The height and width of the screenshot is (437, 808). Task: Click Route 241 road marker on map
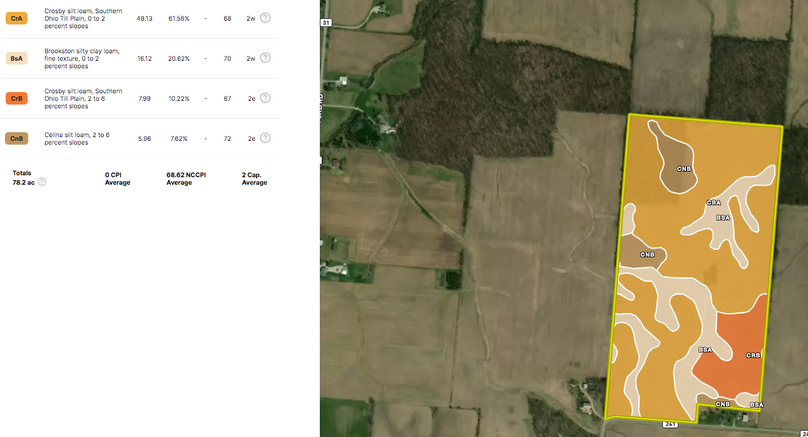click(x=670, y=424)
